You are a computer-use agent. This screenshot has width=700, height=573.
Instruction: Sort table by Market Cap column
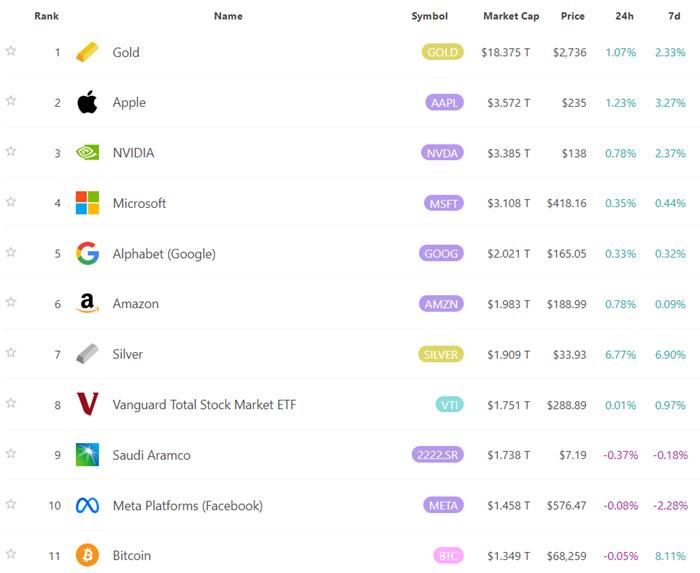pos(510,16)
